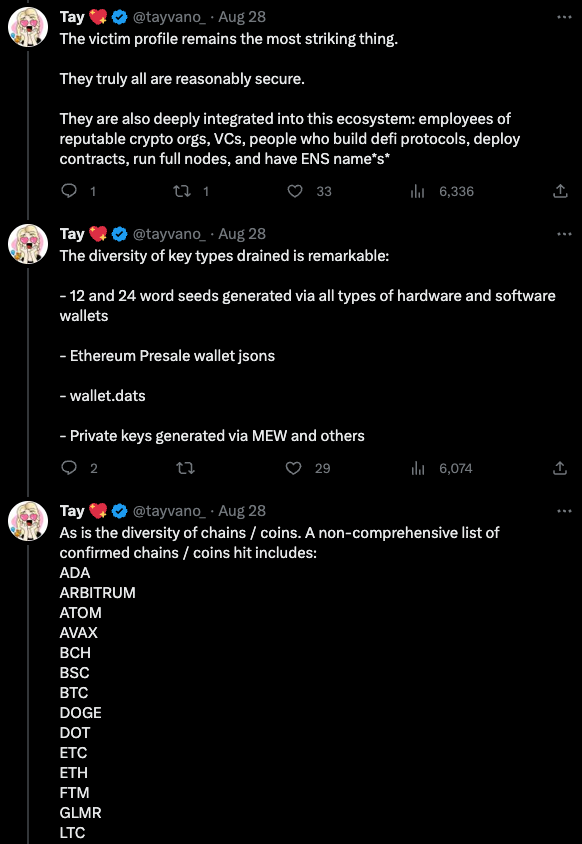Share the victim profile tweet
The height and width of the screenshot is (844, 582).
click(x=560, y=191)
